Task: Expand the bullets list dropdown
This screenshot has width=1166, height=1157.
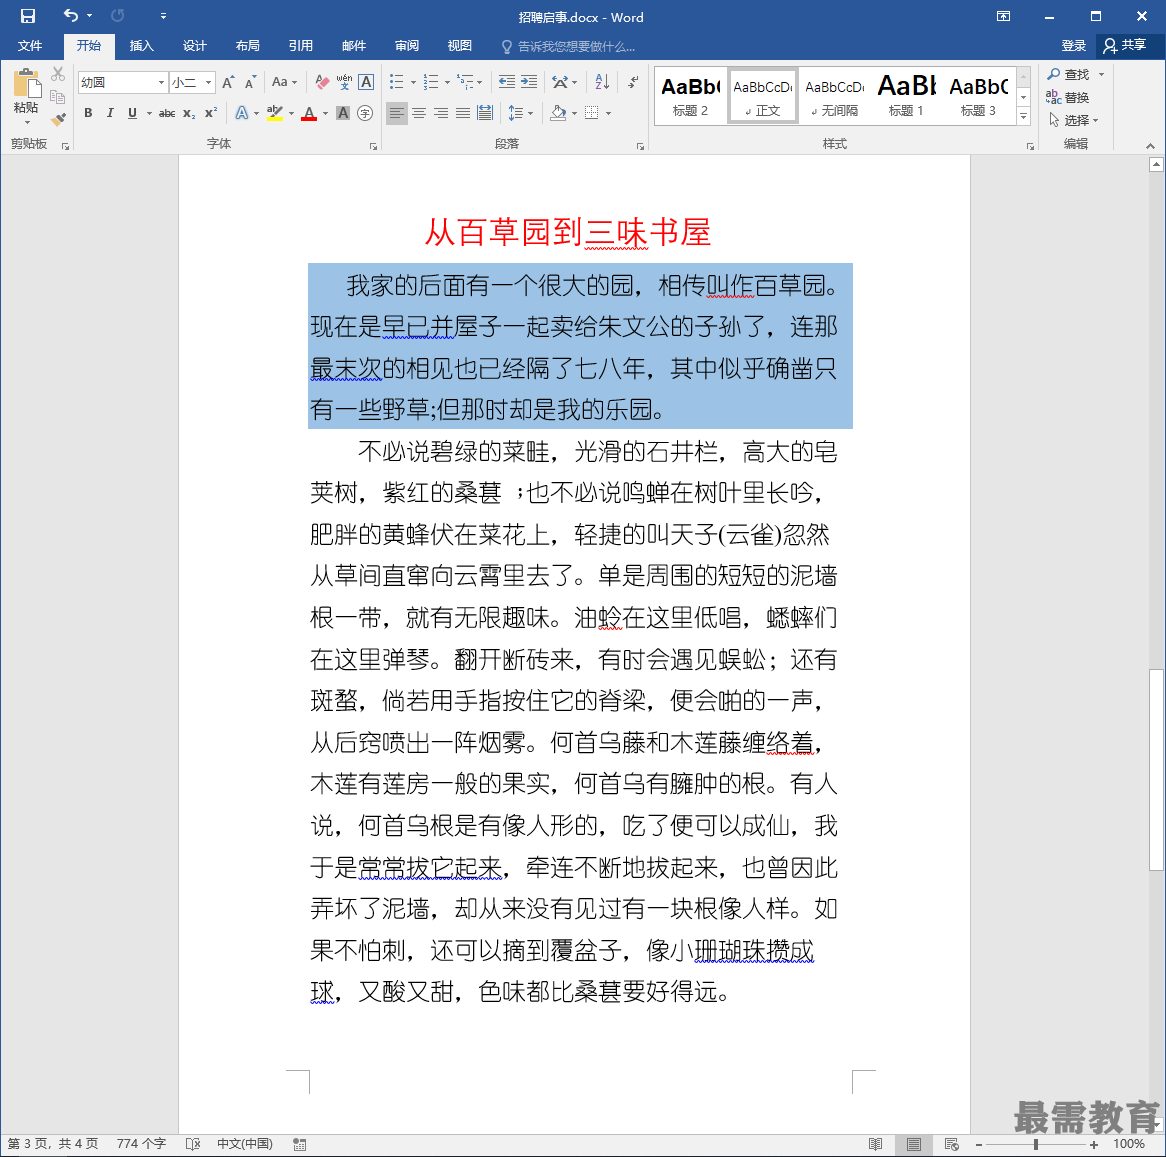Action: pos(413,83)
